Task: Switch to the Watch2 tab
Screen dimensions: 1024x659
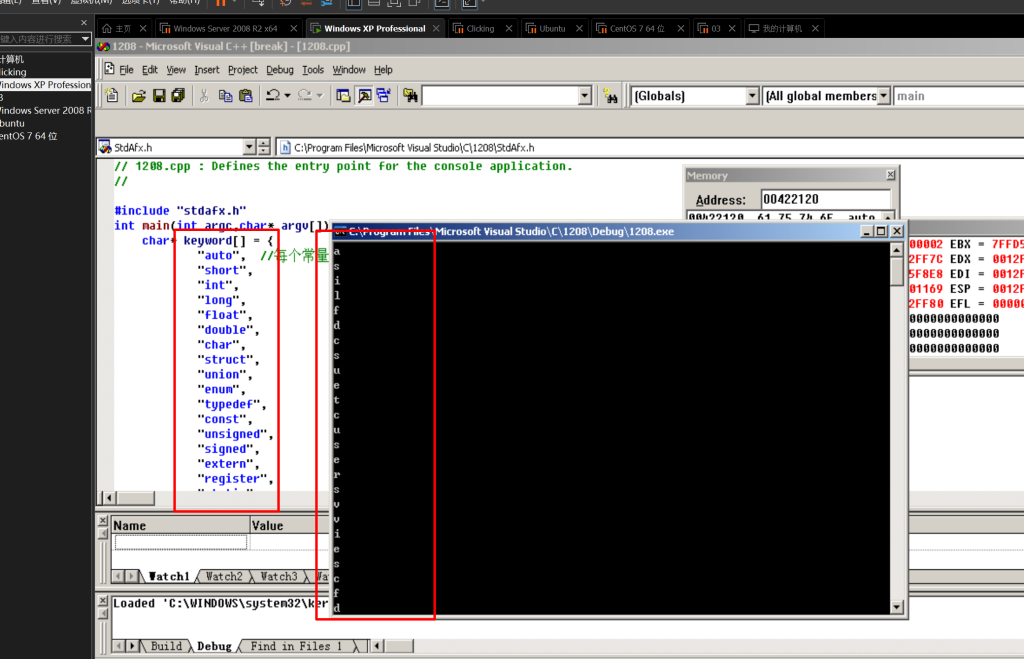Action: tap(224, 576)
